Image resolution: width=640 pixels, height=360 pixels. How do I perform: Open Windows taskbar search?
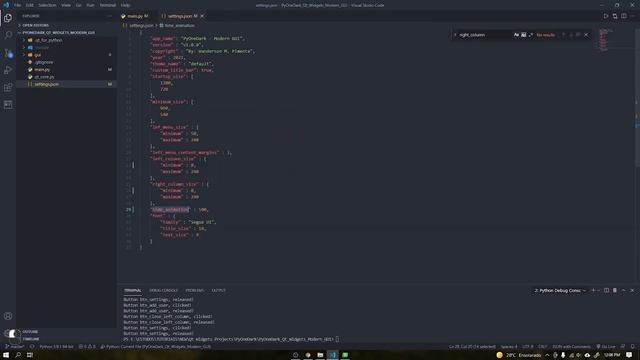click(18, 355)
